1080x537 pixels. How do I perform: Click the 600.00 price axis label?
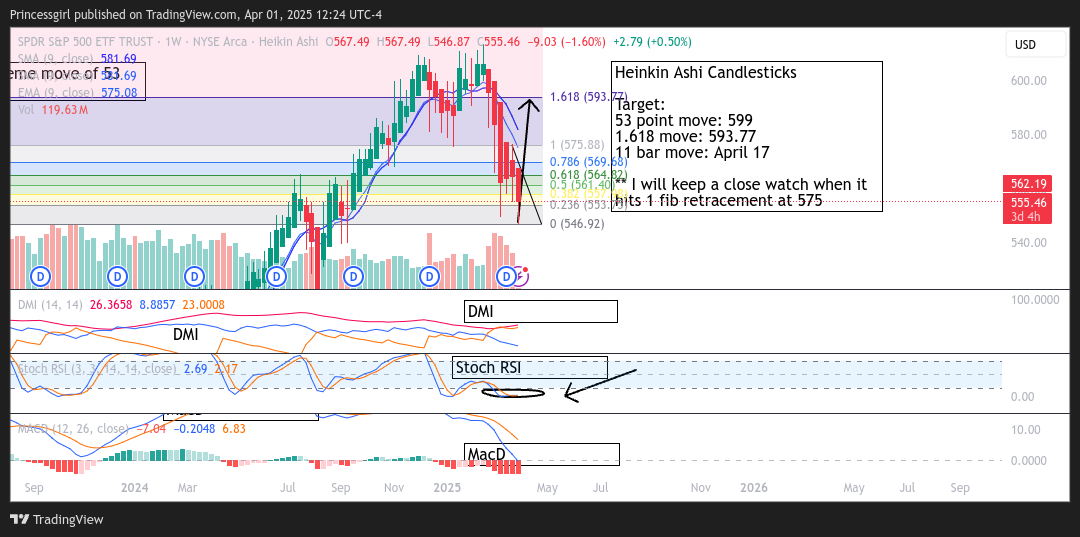point(1027,81)
